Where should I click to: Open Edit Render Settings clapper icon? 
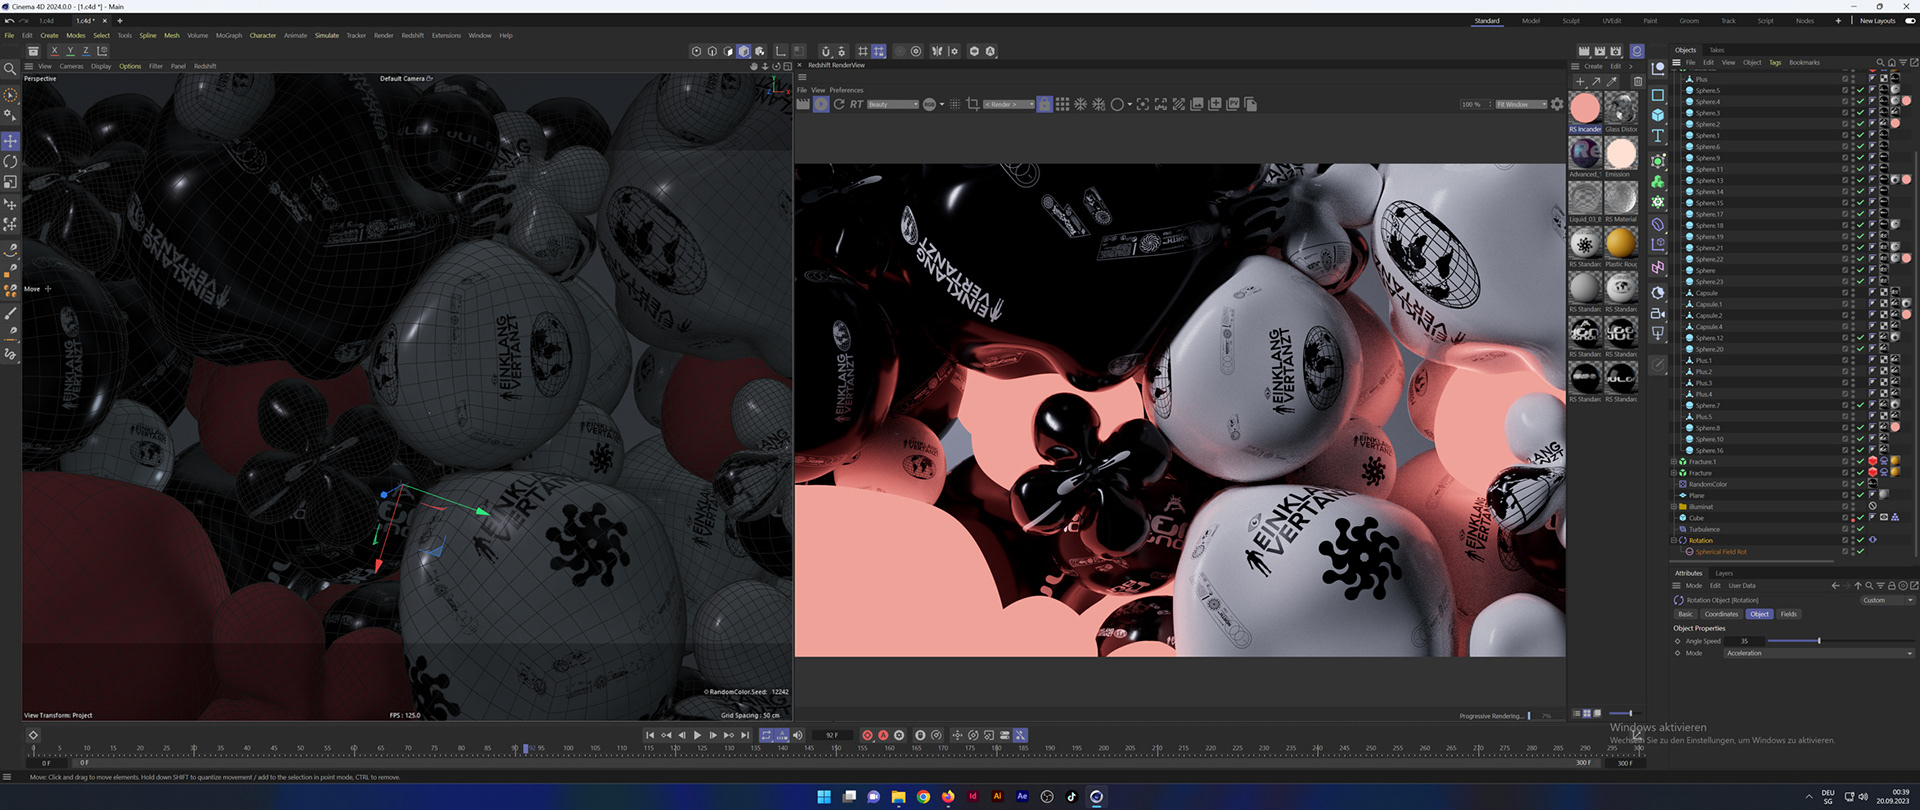[1616, 51]
